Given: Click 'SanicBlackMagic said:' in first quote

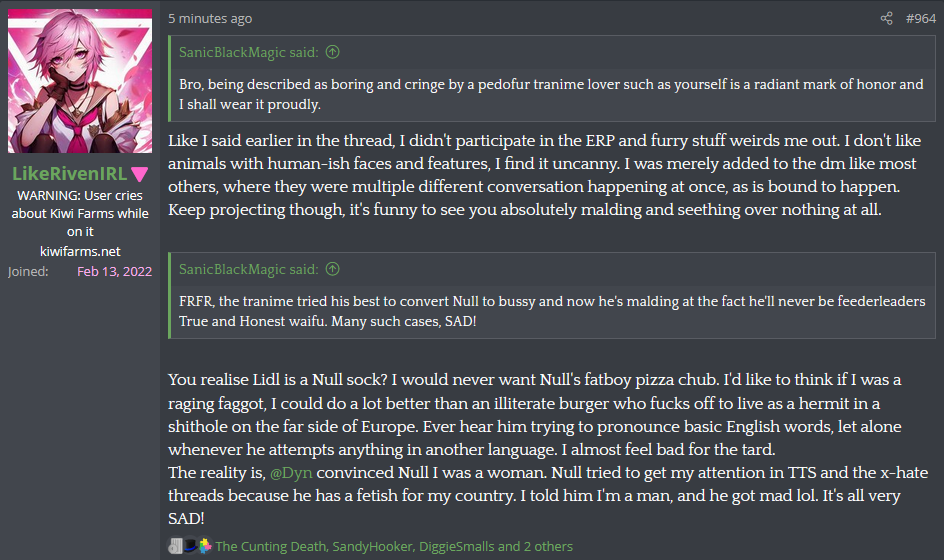Looking at the screenshot, I should (250, 52).
